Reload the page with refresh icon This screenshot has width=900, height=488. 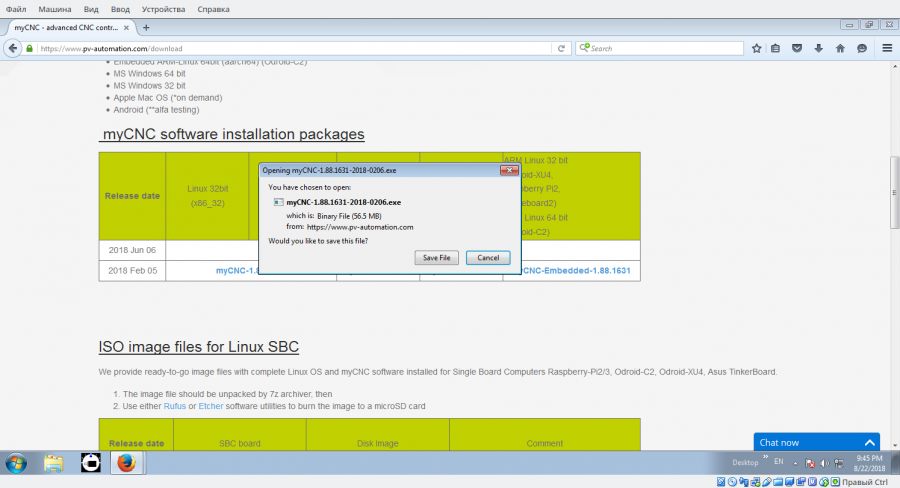pos(561,48)
